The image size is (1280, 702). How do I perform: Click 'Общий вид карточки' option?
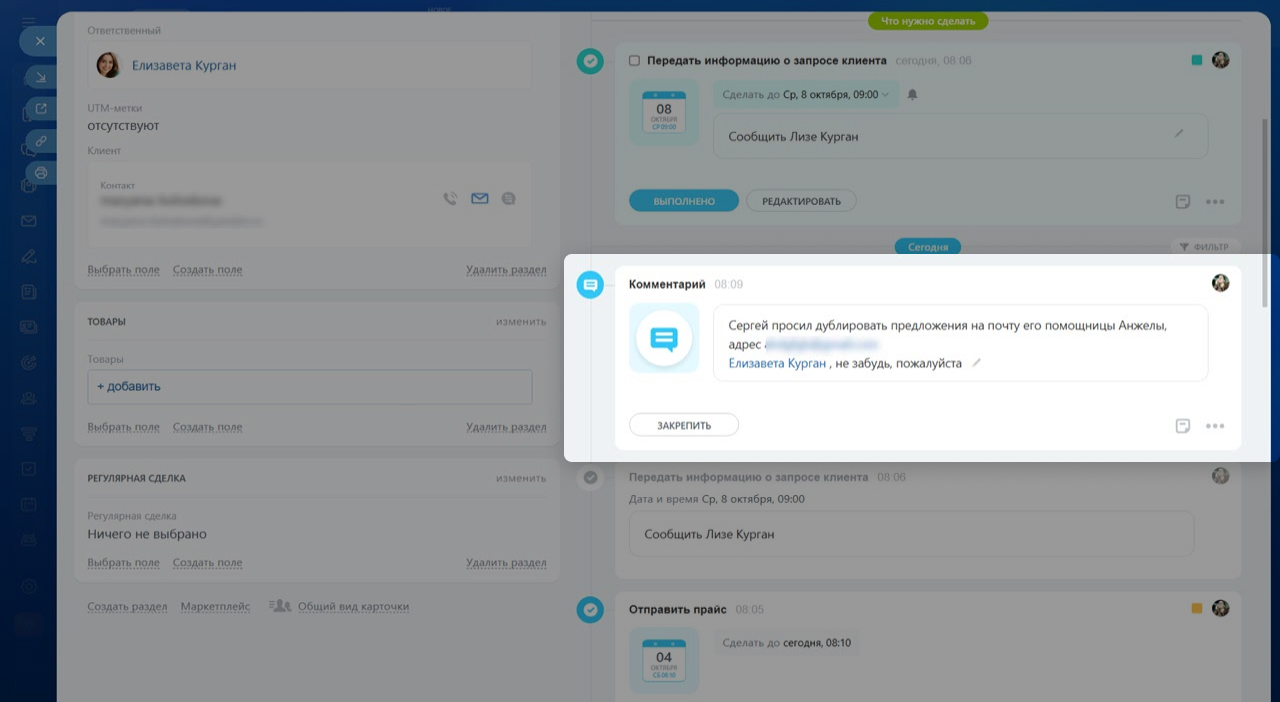click(353, 607)
